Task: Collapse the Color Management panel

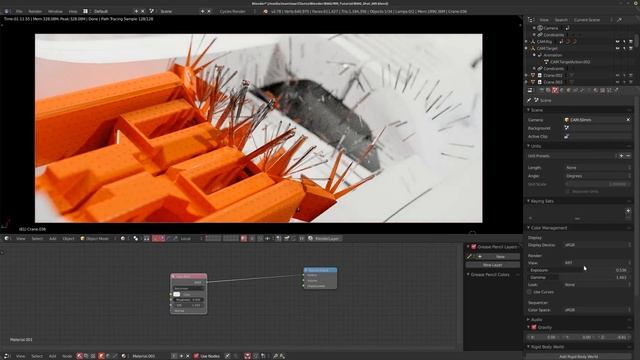Action: (549, 227)
